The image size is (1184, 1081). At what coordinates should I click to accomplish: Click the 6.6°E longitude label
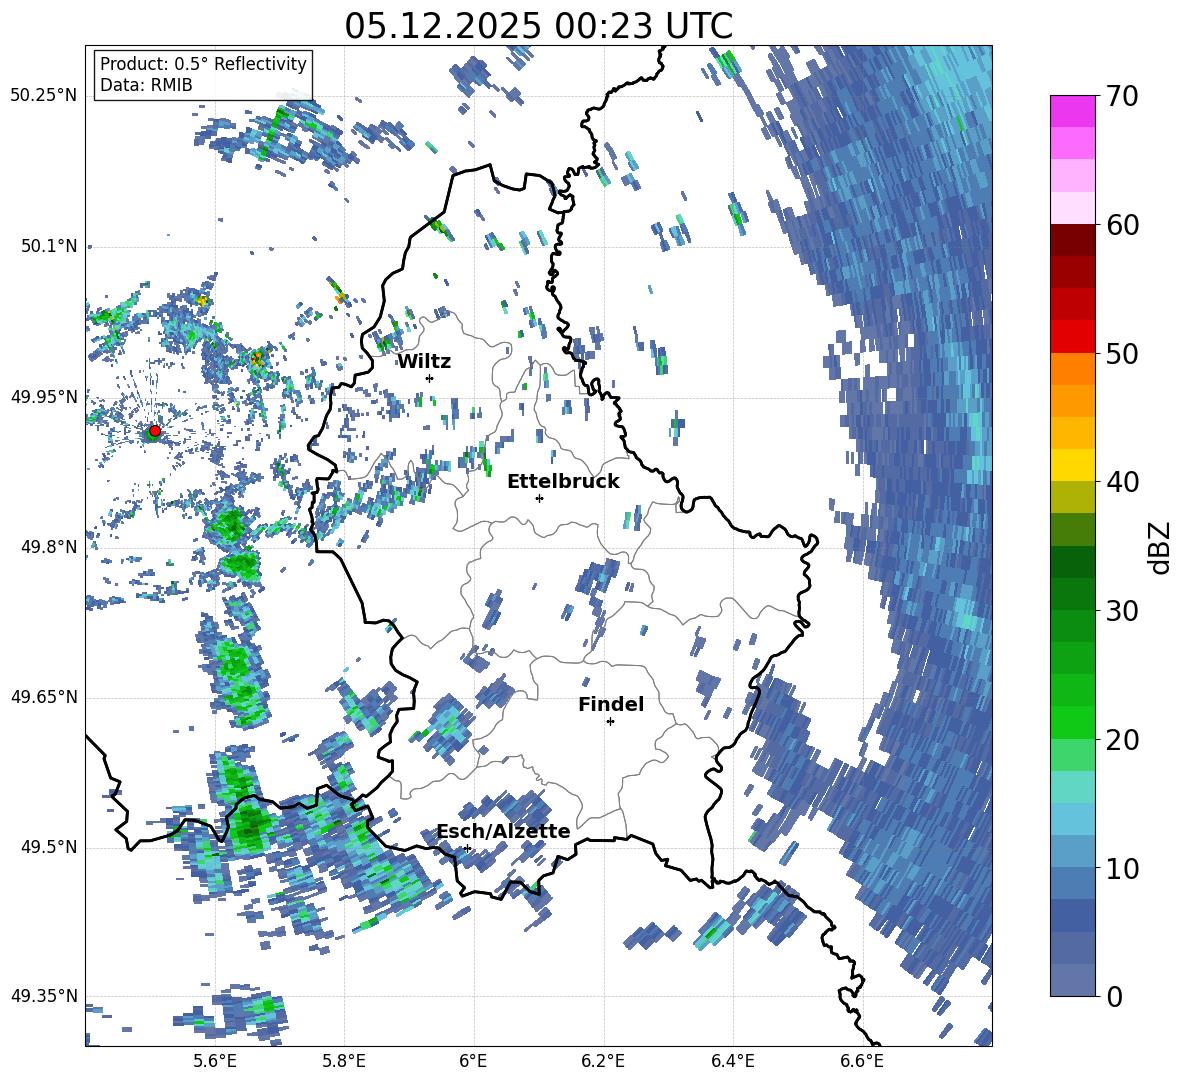(862, 1061)
